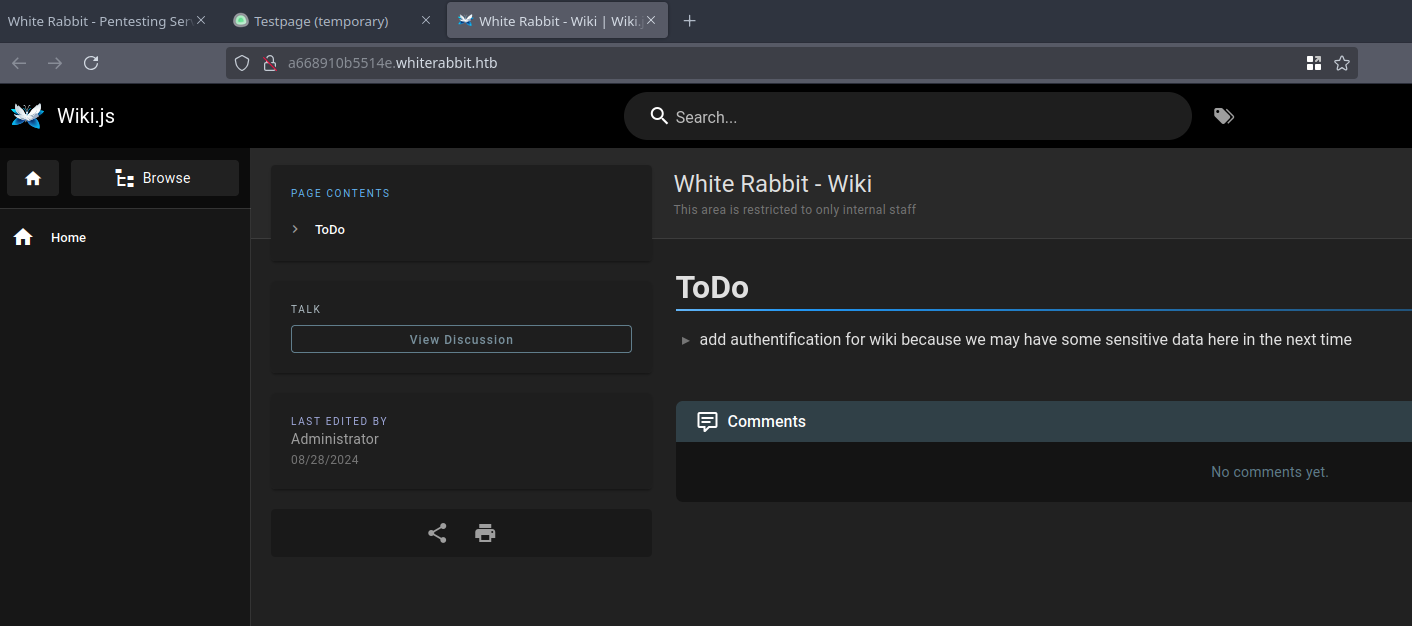Focus the wiki Search field
Screen dimensions: 1412x626
coord(920,117)
